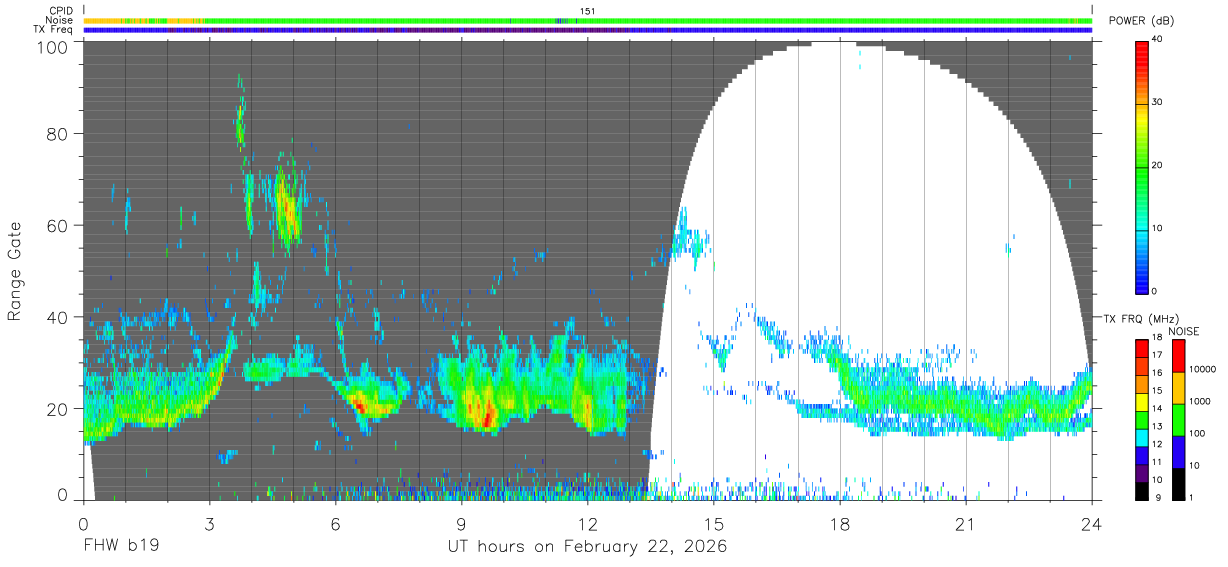1228x567 pixels.
Task: Click the x-axis tick label 6
Action: (x=335, y=524)
